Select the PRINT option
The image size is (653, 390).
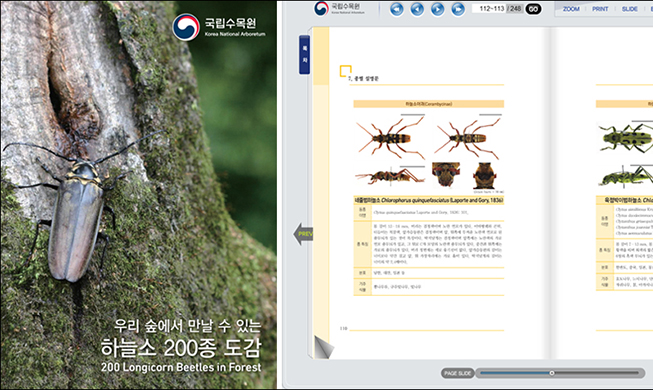tap(600, 9)
